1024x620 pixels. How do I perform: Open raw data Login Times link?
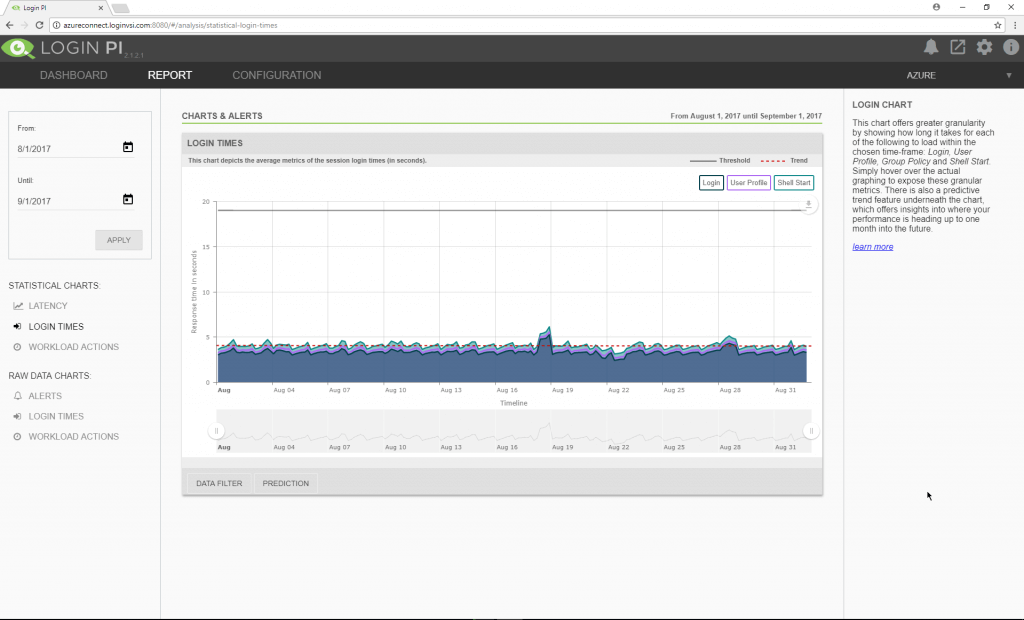[56, 416]
